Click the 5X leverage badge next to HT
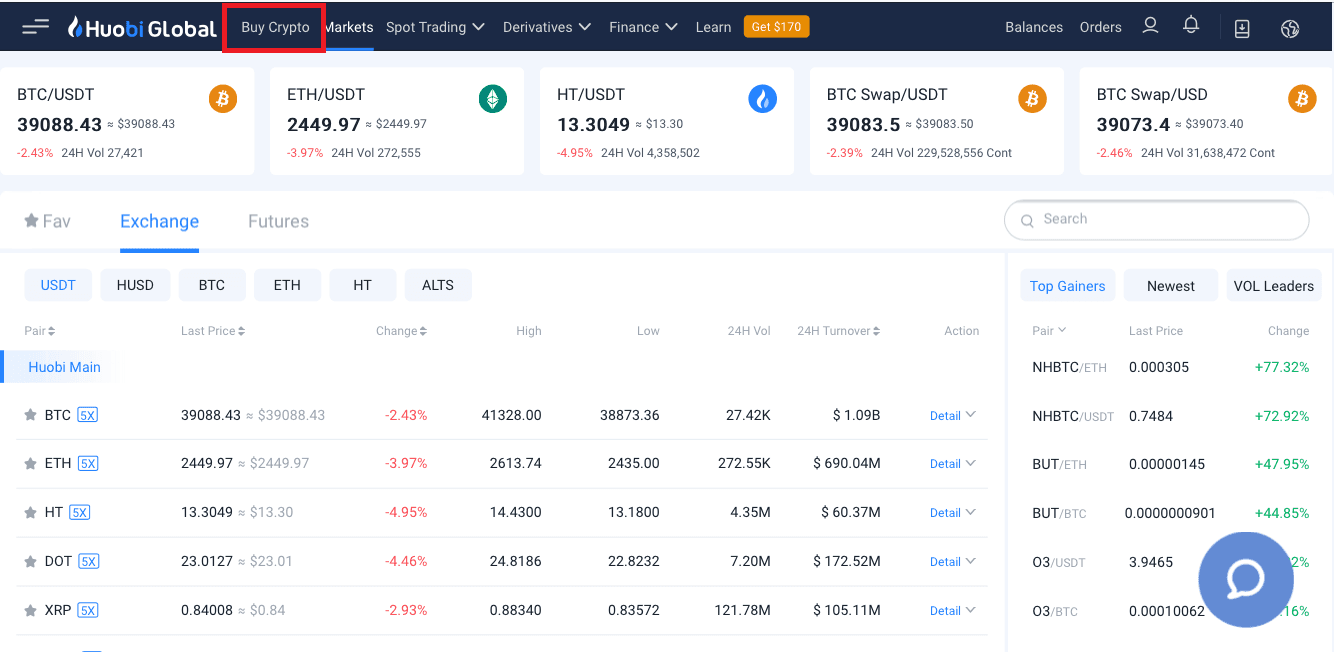The height and width of the screenshot is (652, 1334). (79, 512)
